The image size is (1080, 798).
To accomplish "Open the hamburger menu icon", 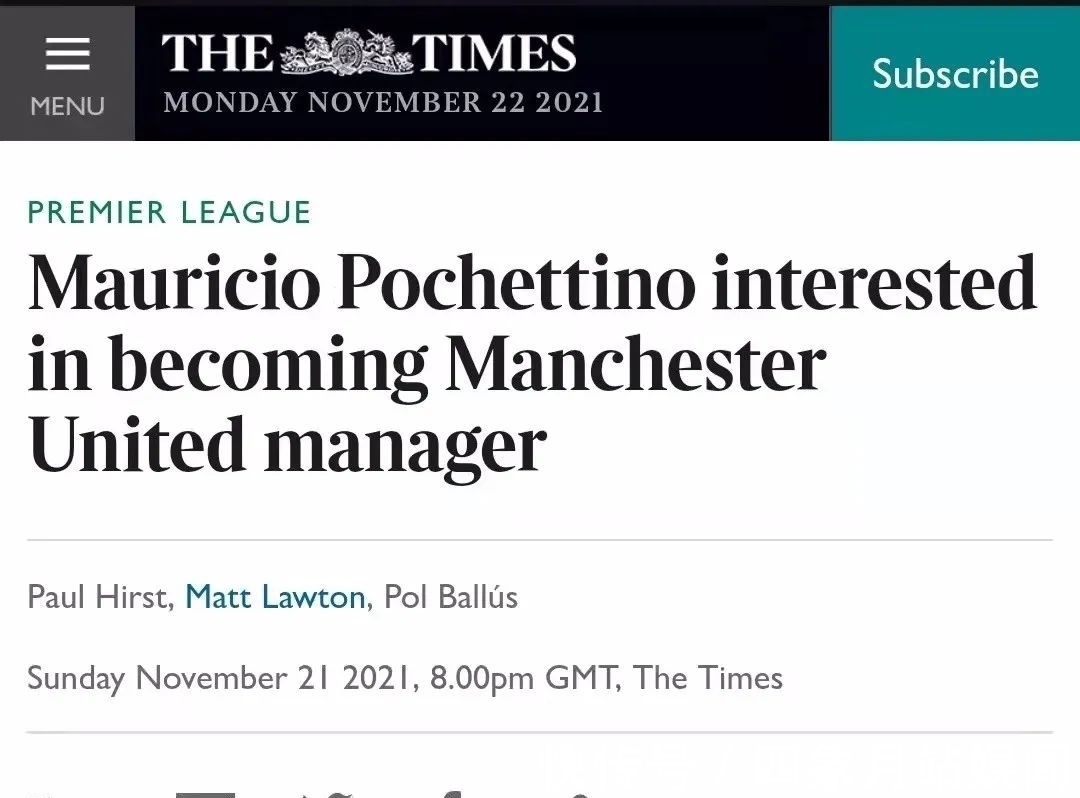I will click(x=67, y=54).
